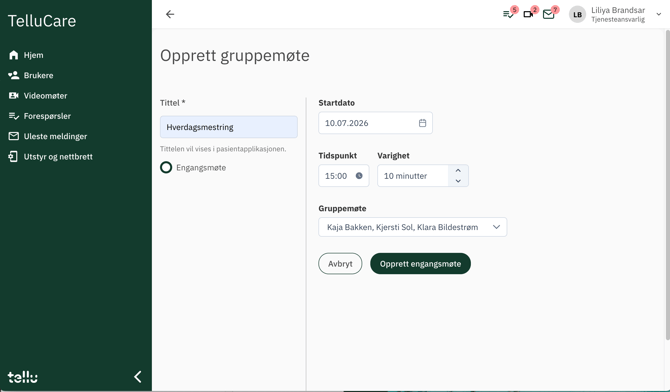Open requests notification icon with badge 5
The image size is (670, 392).
[509, 14]
